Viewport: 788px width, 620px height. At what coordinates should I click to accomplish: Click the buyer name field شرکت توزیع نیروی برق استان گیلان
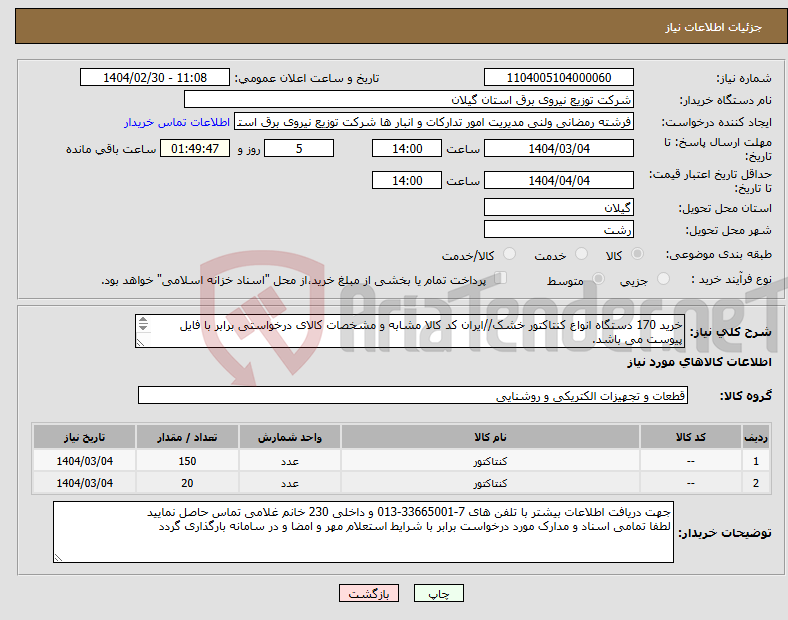tap(409, 99)
